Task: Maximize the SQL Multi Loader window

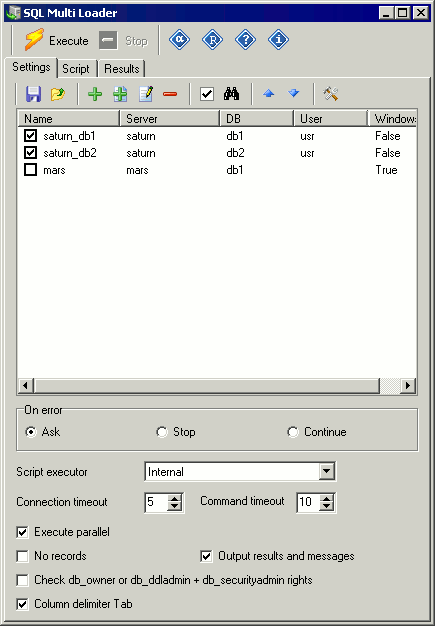Action: [403, 13]
